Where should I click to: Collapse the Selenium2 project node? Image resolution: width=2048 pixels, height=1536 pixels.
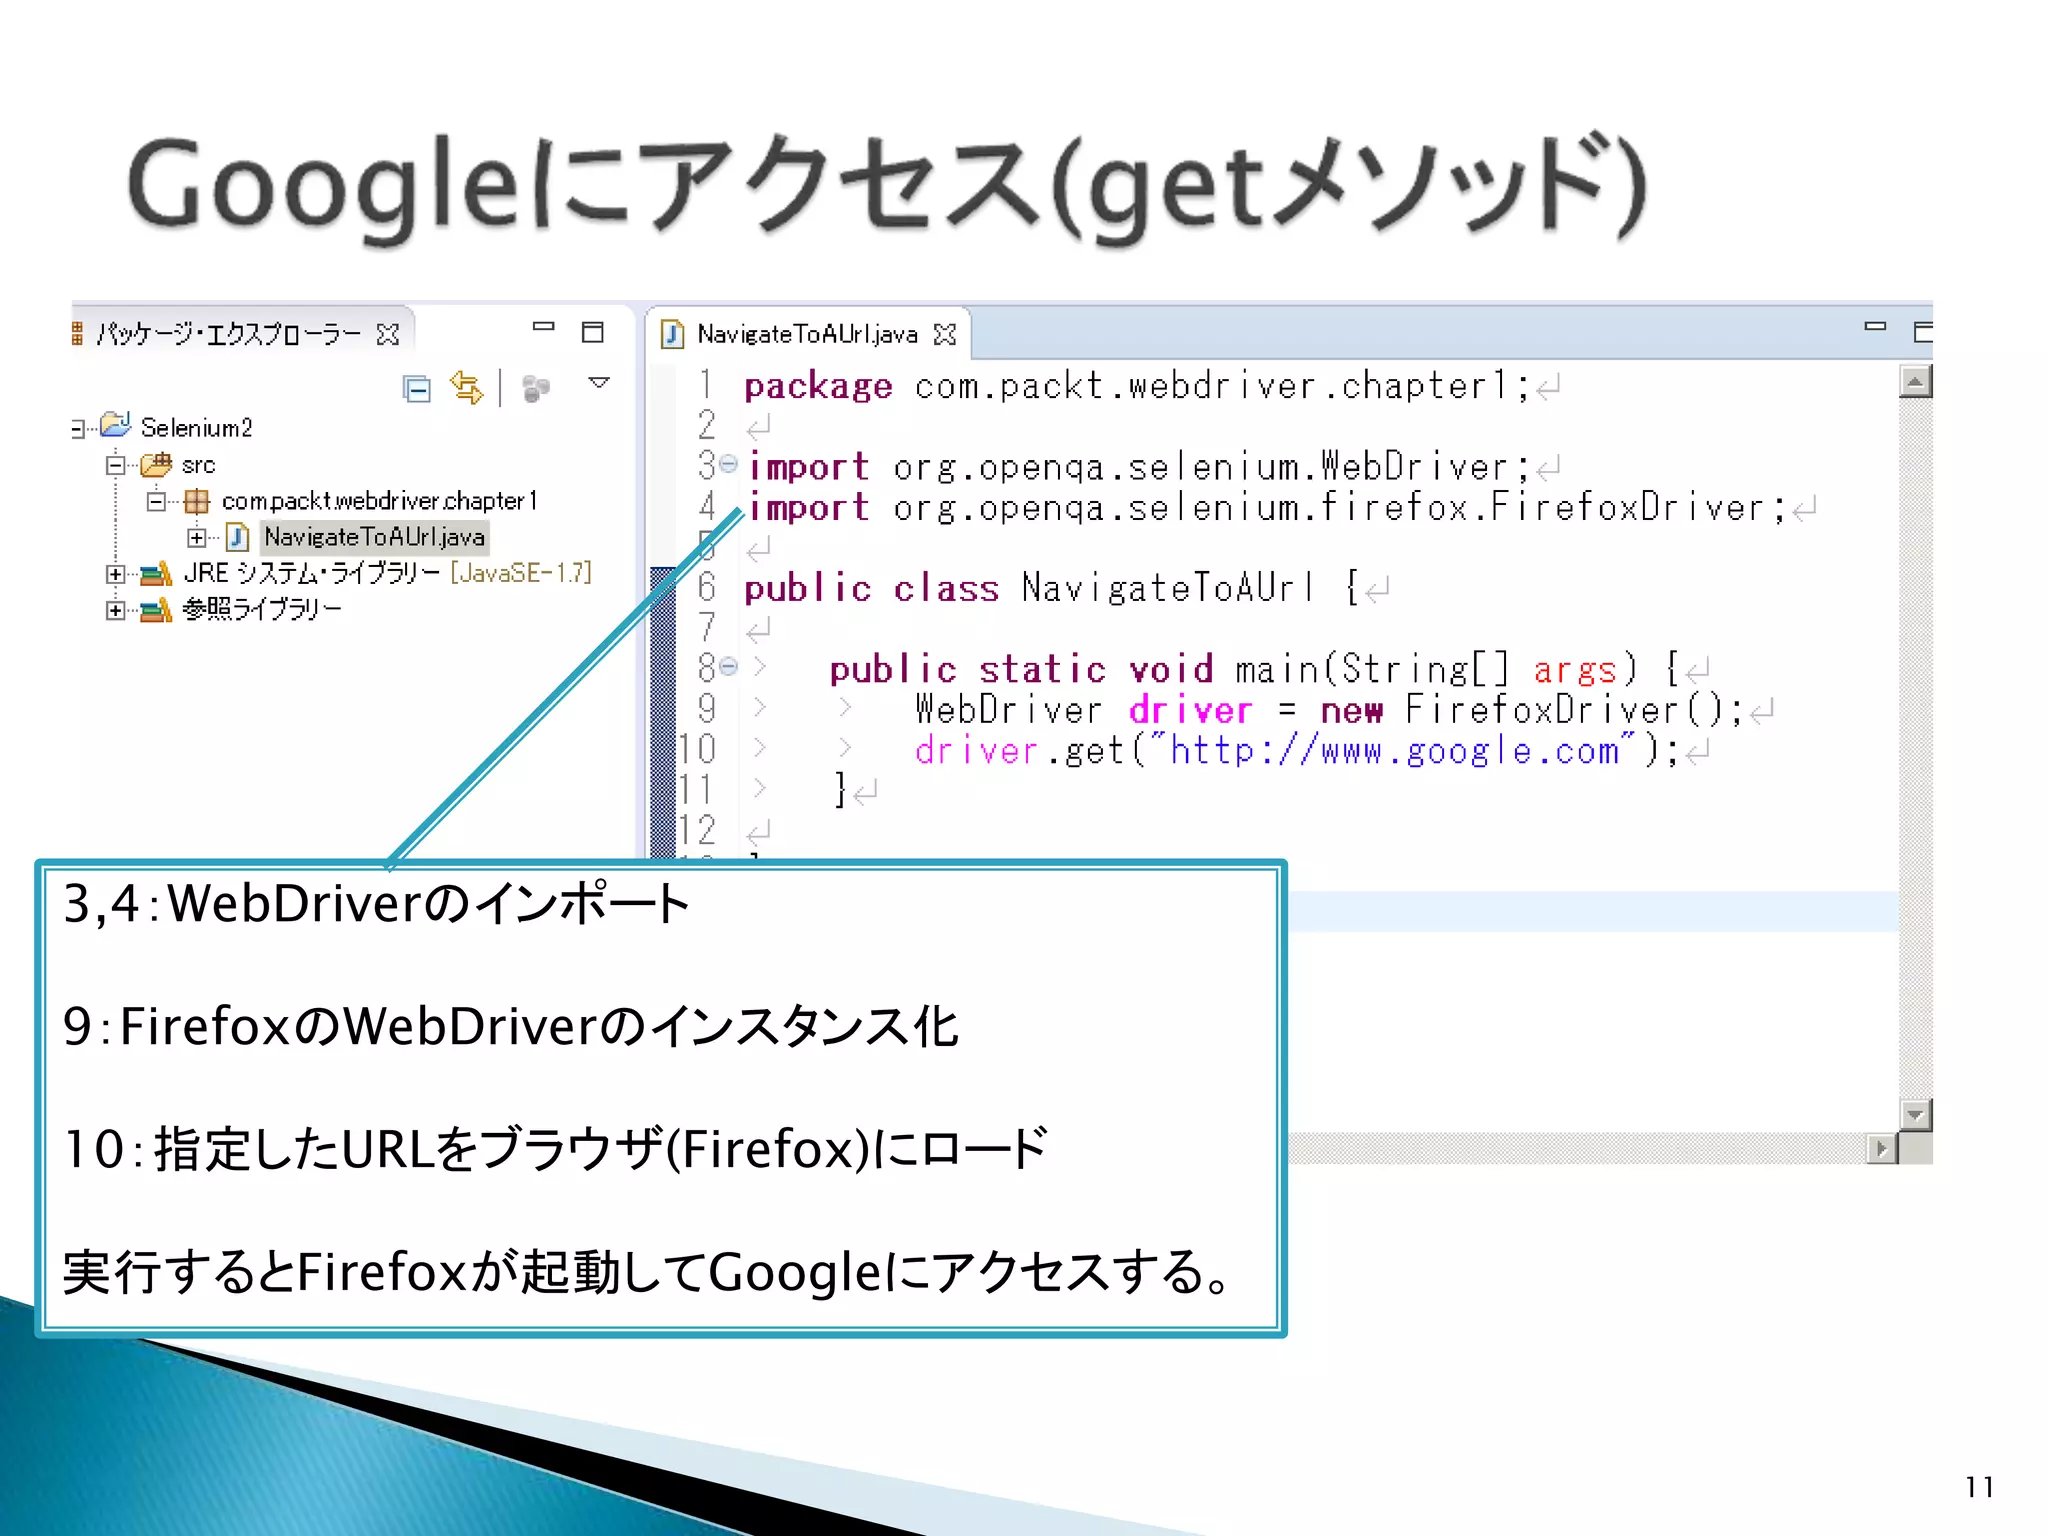pos(78,429)
